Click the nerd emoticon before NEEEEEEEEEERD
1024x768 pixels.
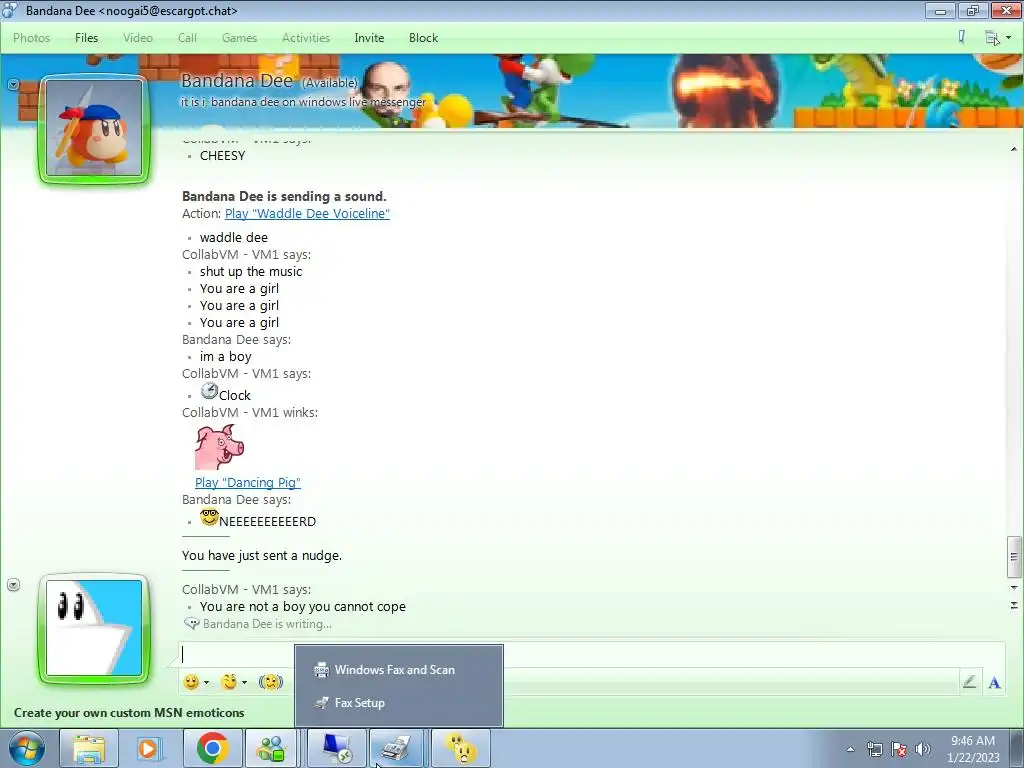209,517
